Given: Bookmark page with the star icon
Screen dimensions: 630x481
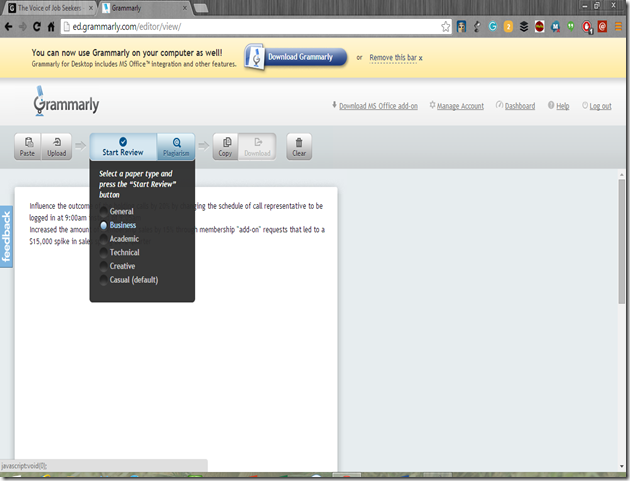Looking at the screenshot, I should [445, 27].
